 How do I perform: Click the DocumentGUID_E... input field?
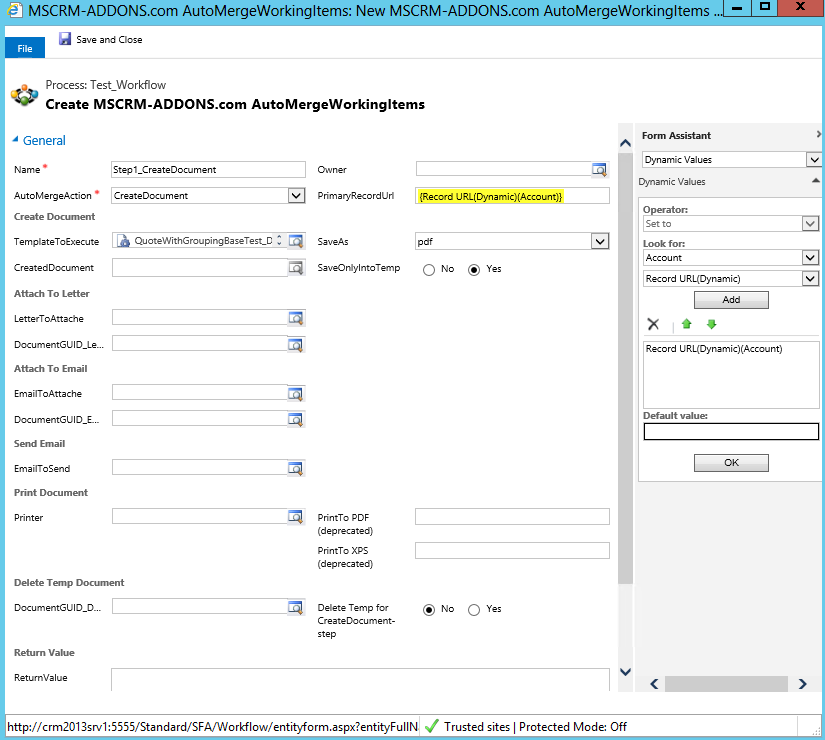click(200, 419)
